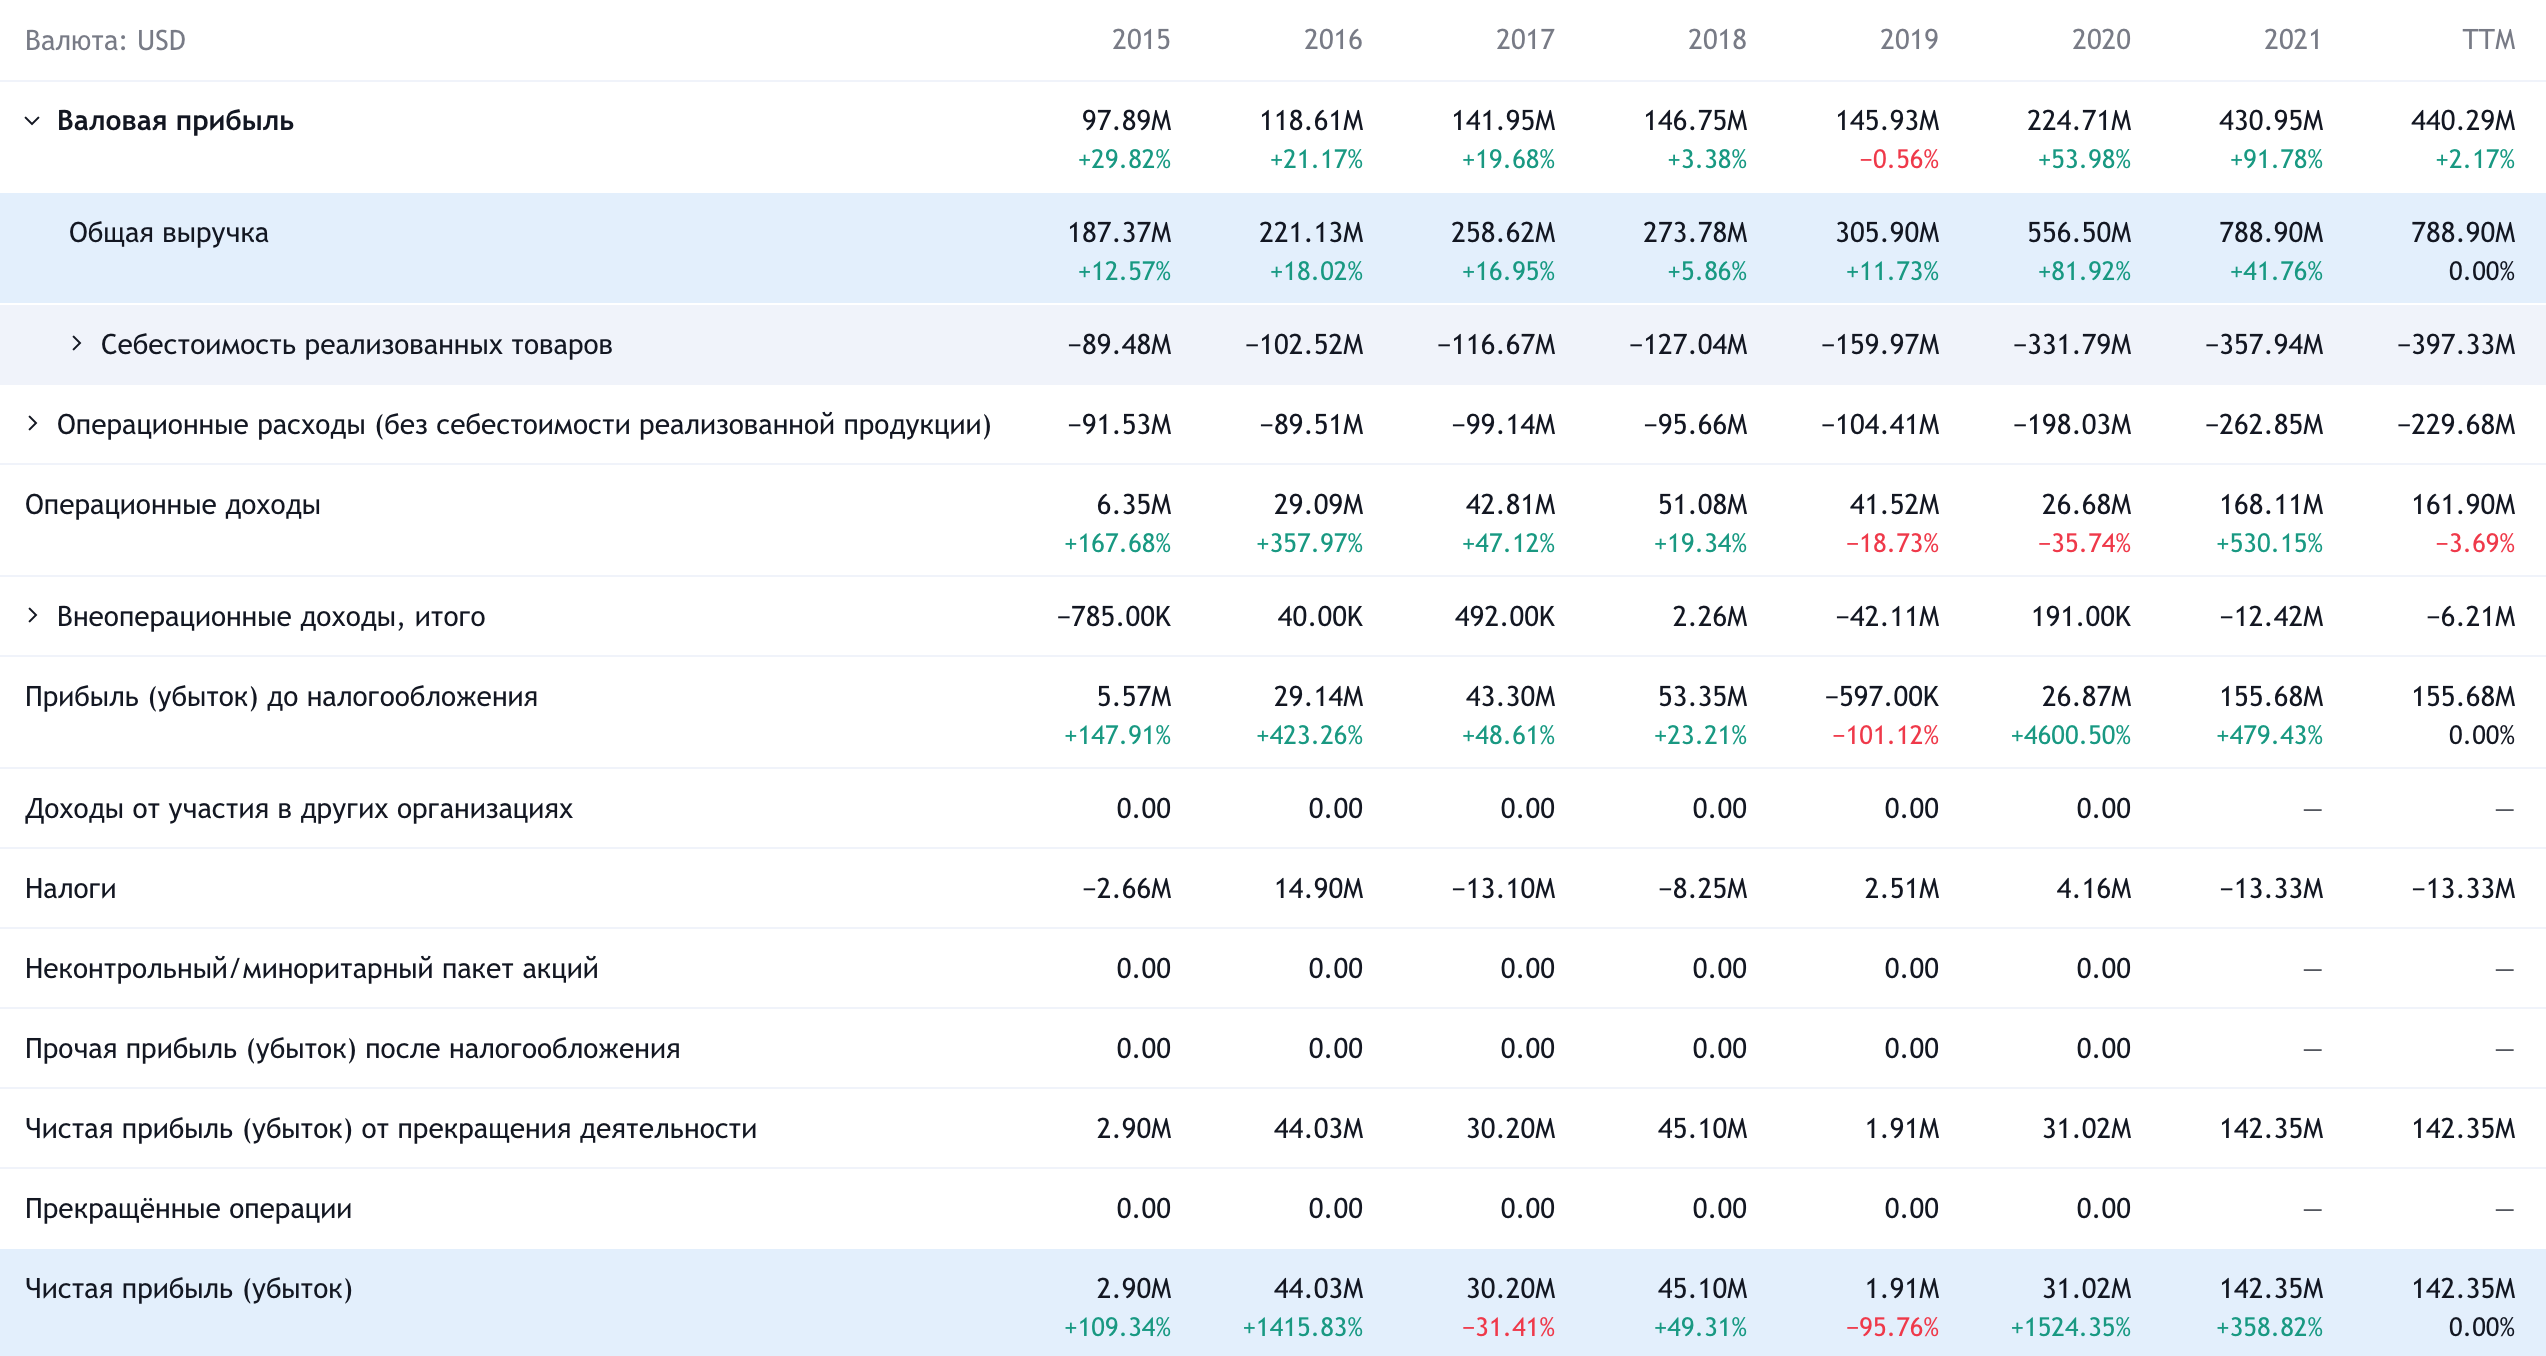Select the Налоги row label
2546x1356 pixels.
click(71, 889)
